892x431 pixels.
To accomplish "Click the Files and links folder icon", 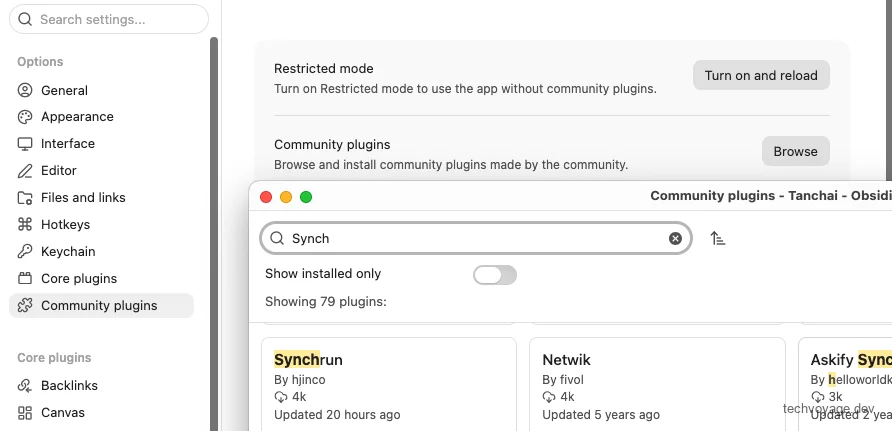I will [25, 198].
